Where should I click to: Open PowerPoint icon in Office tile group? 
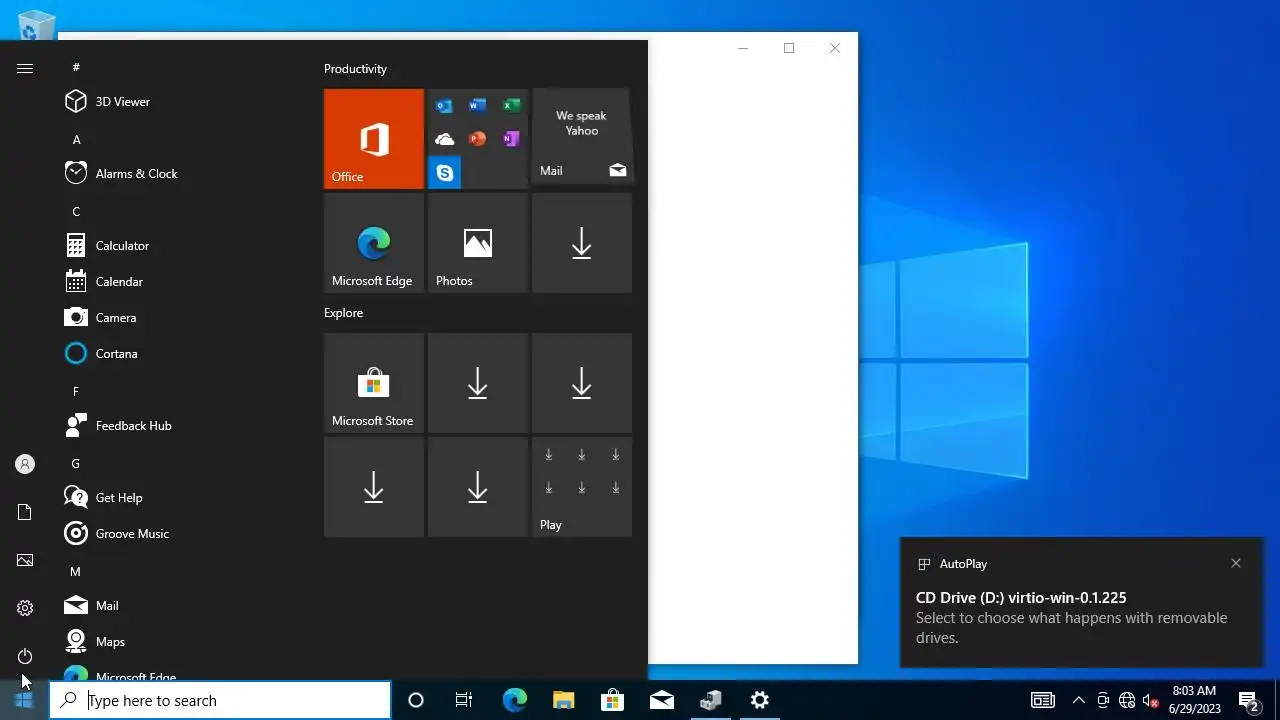click(x=478, y=139)
